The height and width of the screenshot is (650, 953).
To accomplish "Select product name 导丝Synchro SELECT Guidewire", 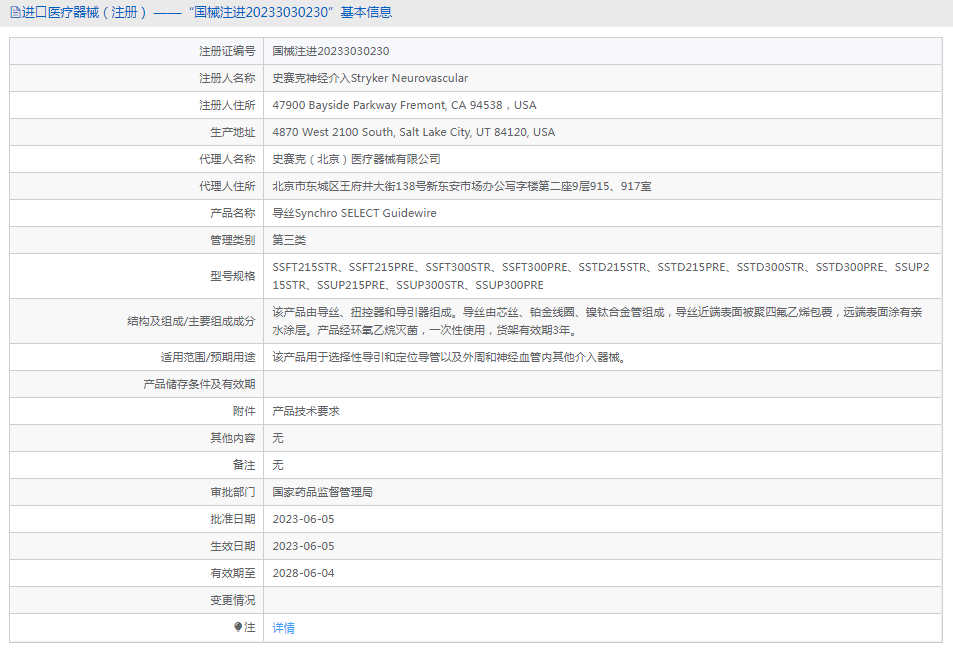I will (354, 213).
